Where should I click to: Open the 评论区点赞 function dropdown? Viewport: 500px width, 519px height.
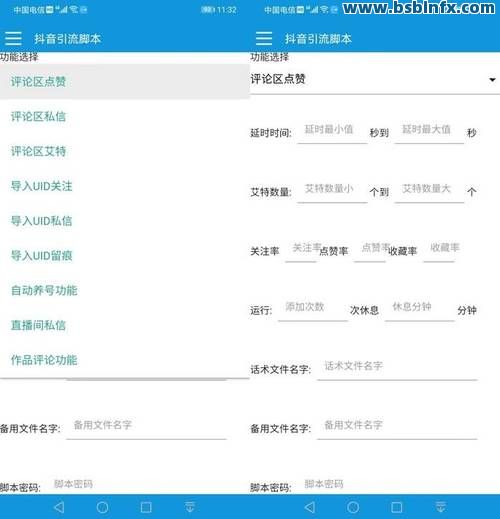375,79
